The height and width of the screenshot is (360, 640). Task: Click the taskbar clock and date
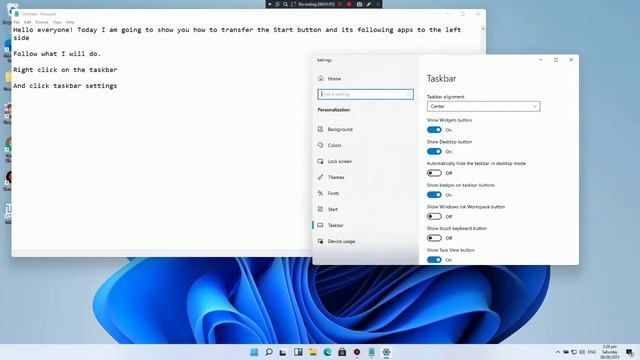(609, 352)
